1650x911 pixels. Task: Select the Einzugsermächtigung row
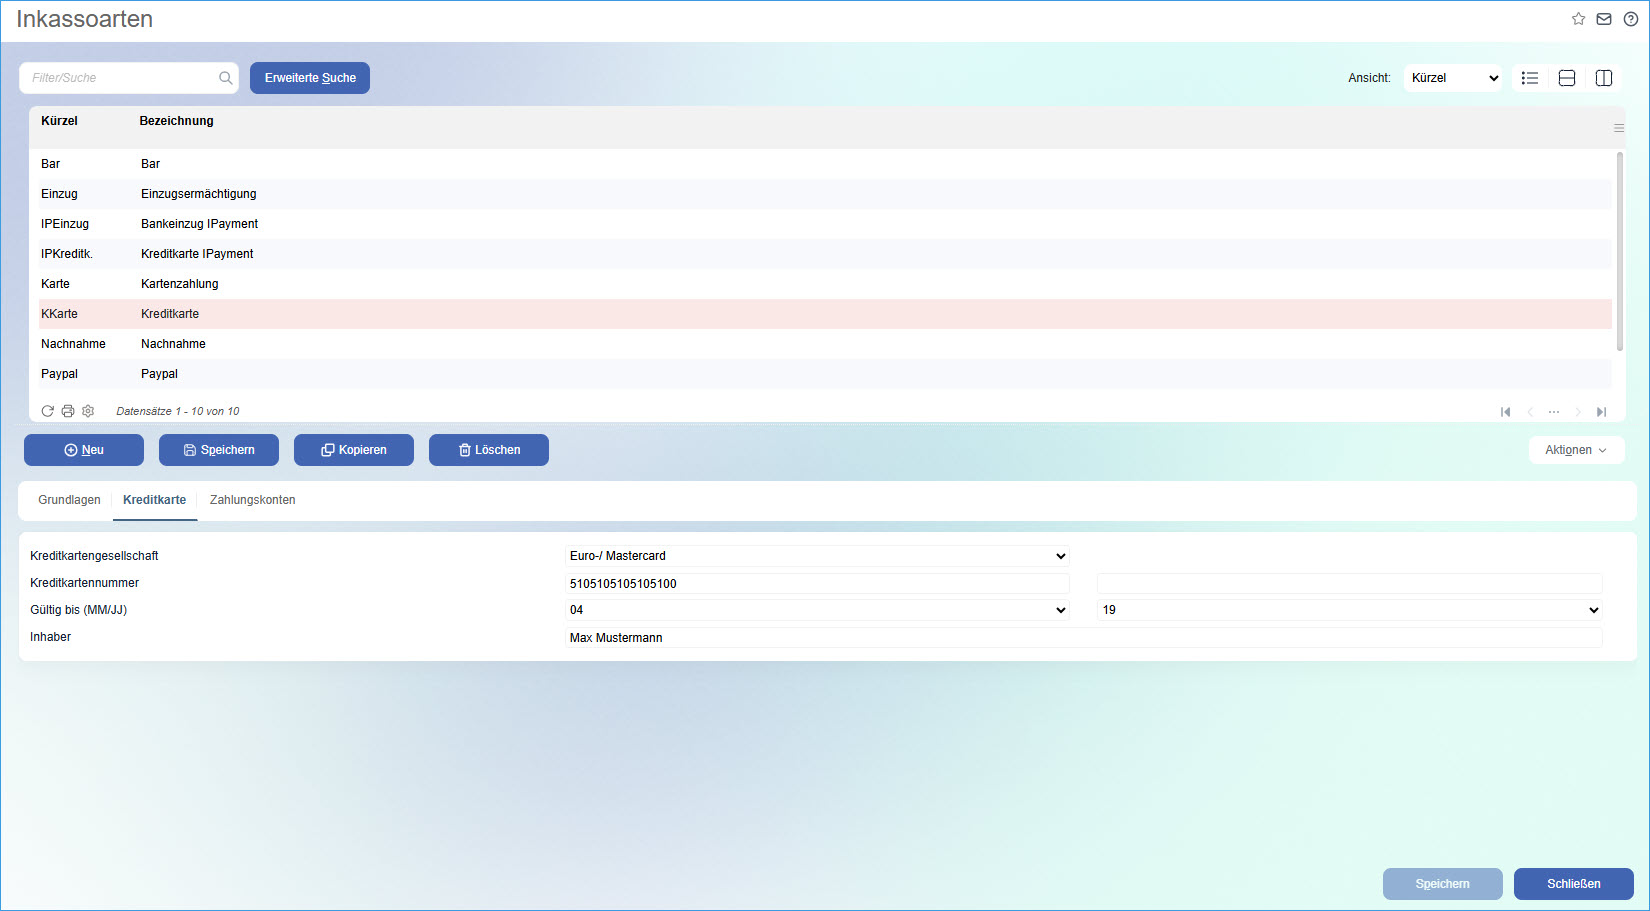click(x=825, y=194)
